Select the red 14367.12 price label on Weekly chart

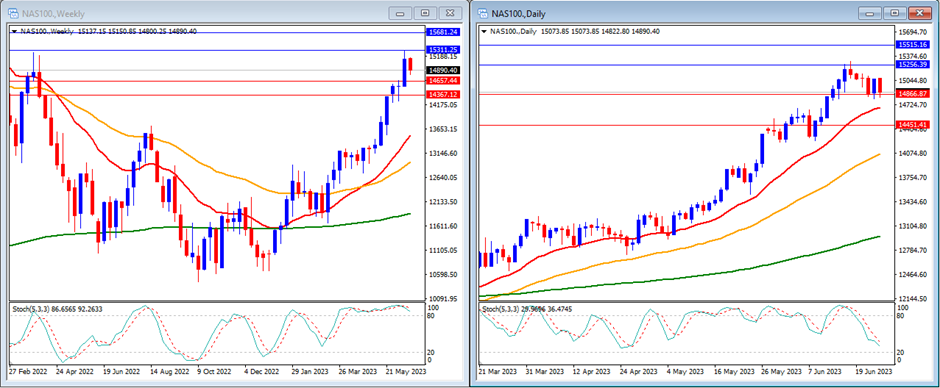click(x=443, y=95)
